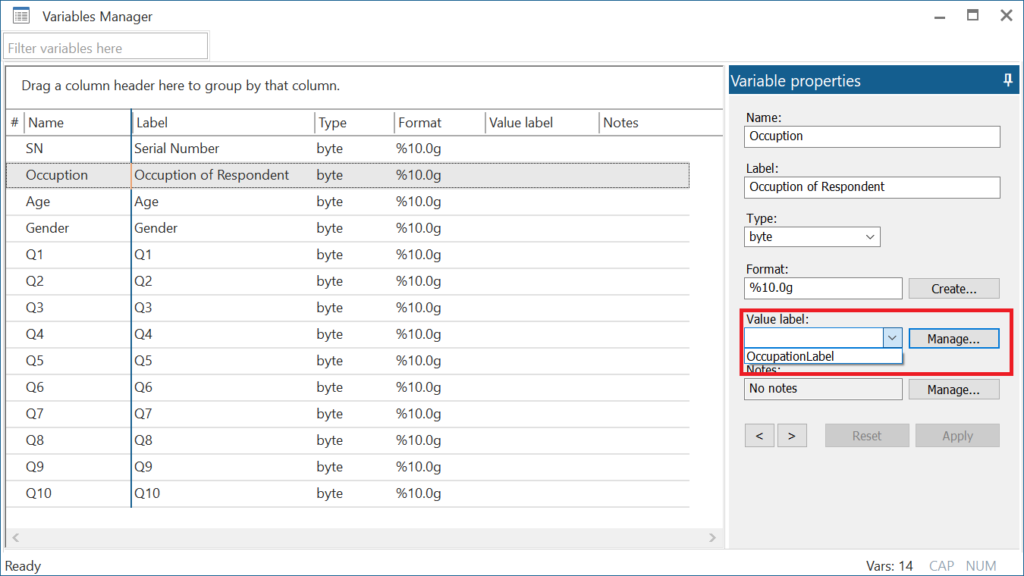Select OccupationLabel from the dropdown list

click(823, 356)
